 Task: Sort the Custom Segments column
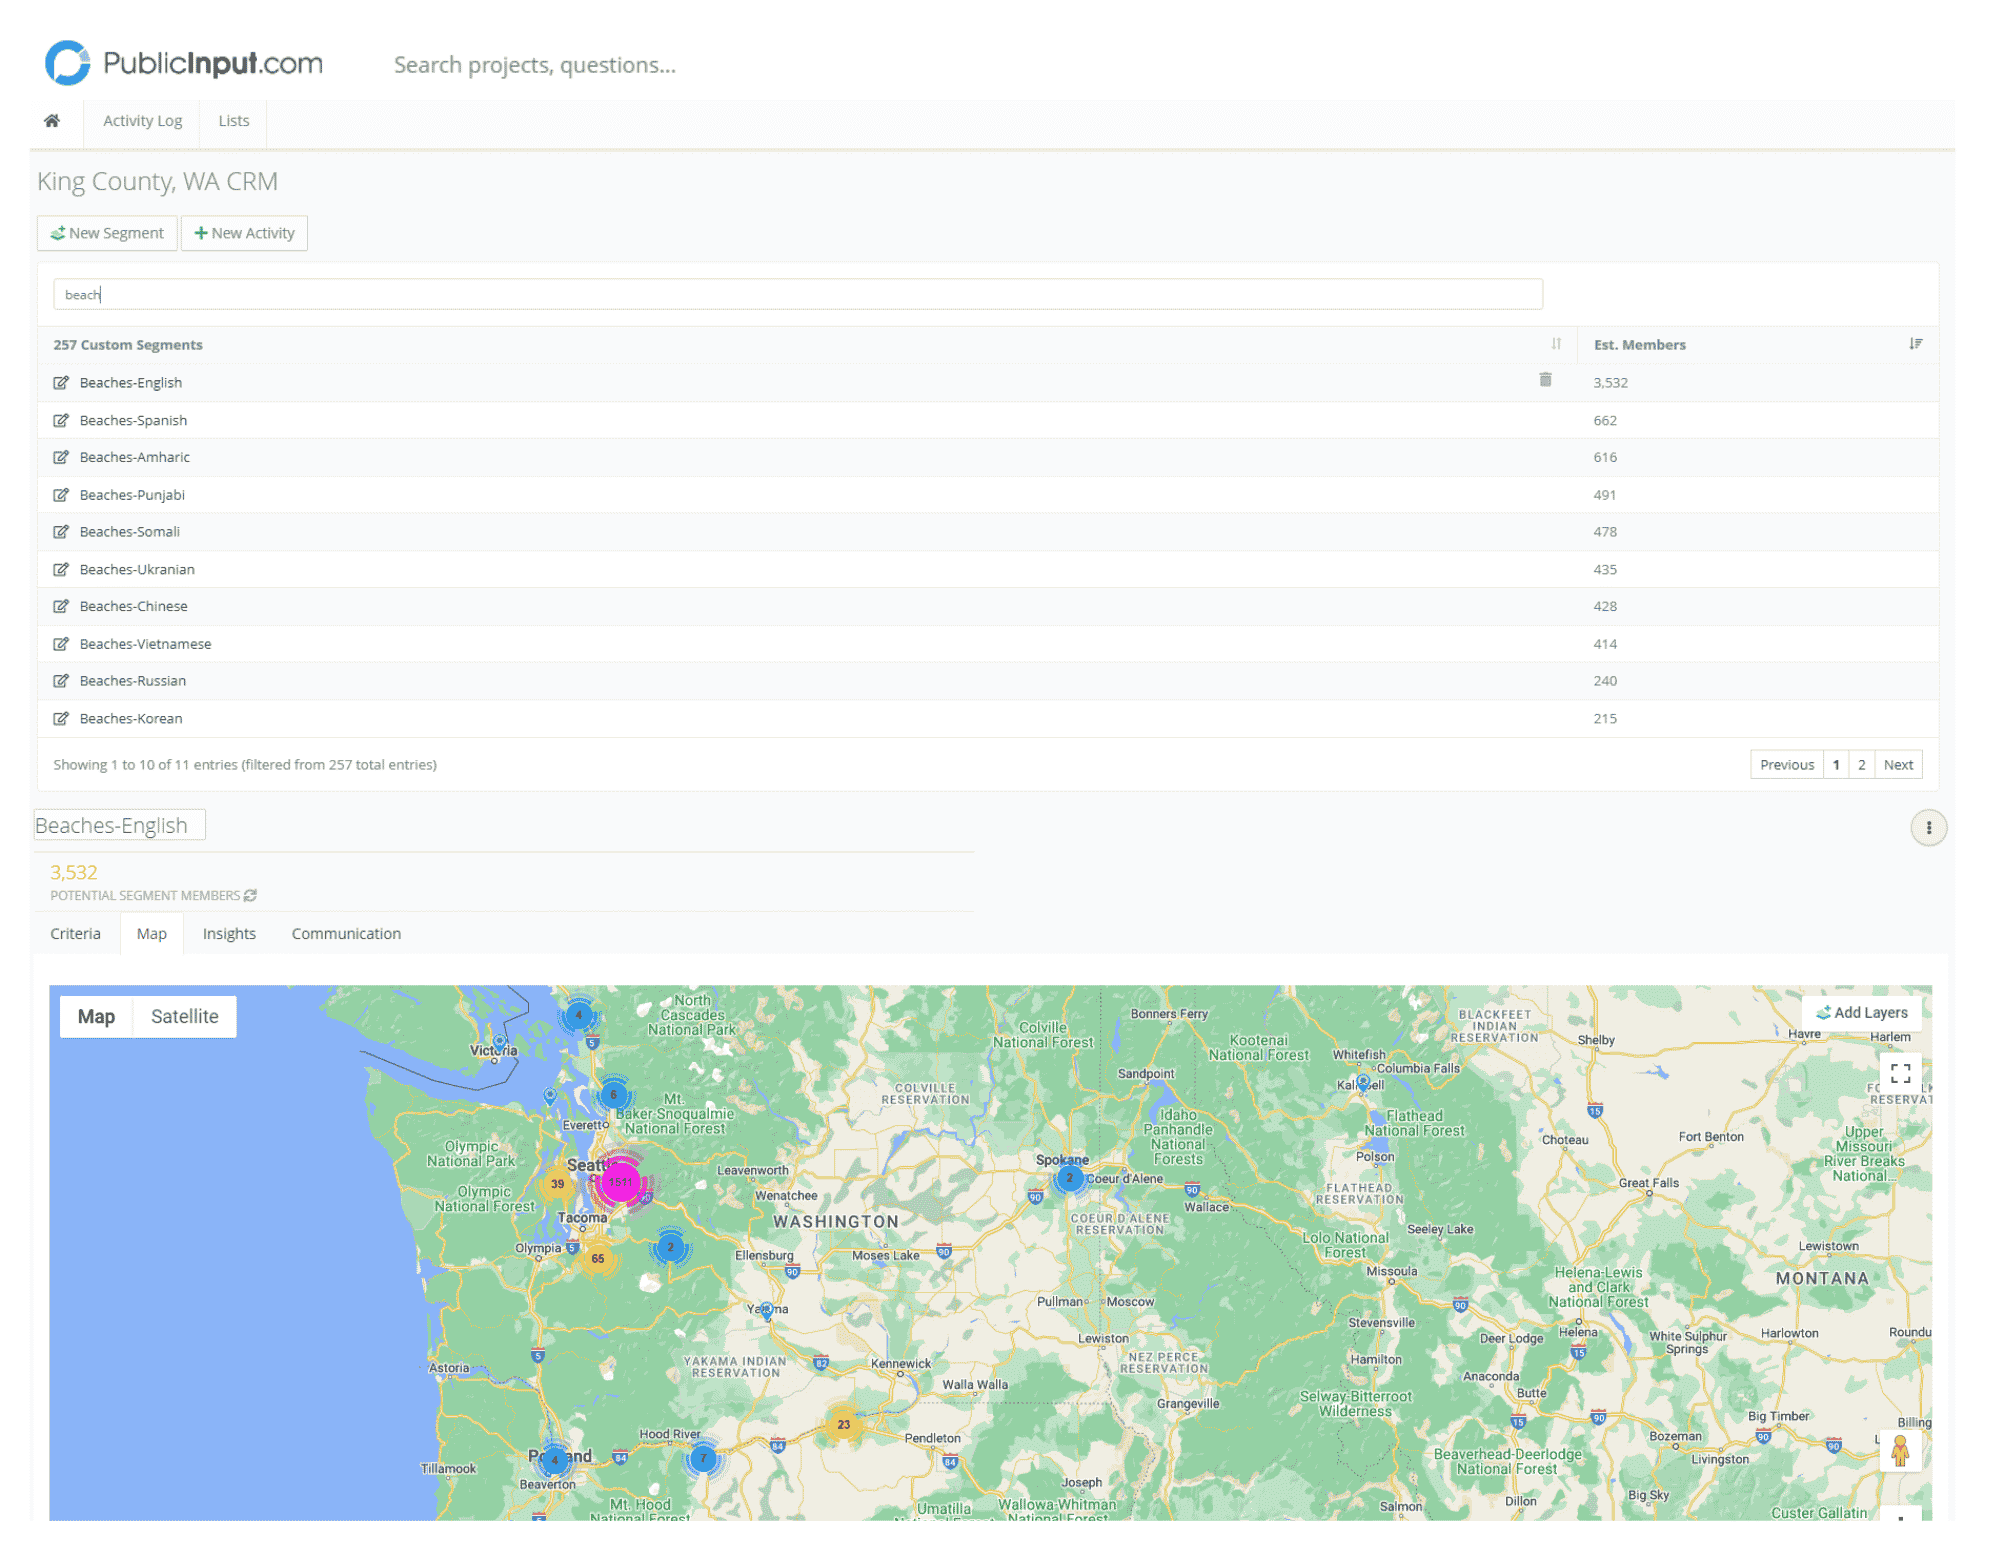(x=1556, y=344)
